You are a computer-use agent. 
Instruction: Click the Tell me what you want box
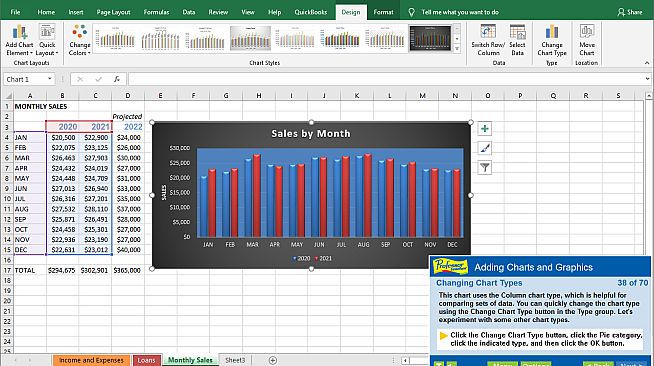pyautogui.click(x=460, y=12)
